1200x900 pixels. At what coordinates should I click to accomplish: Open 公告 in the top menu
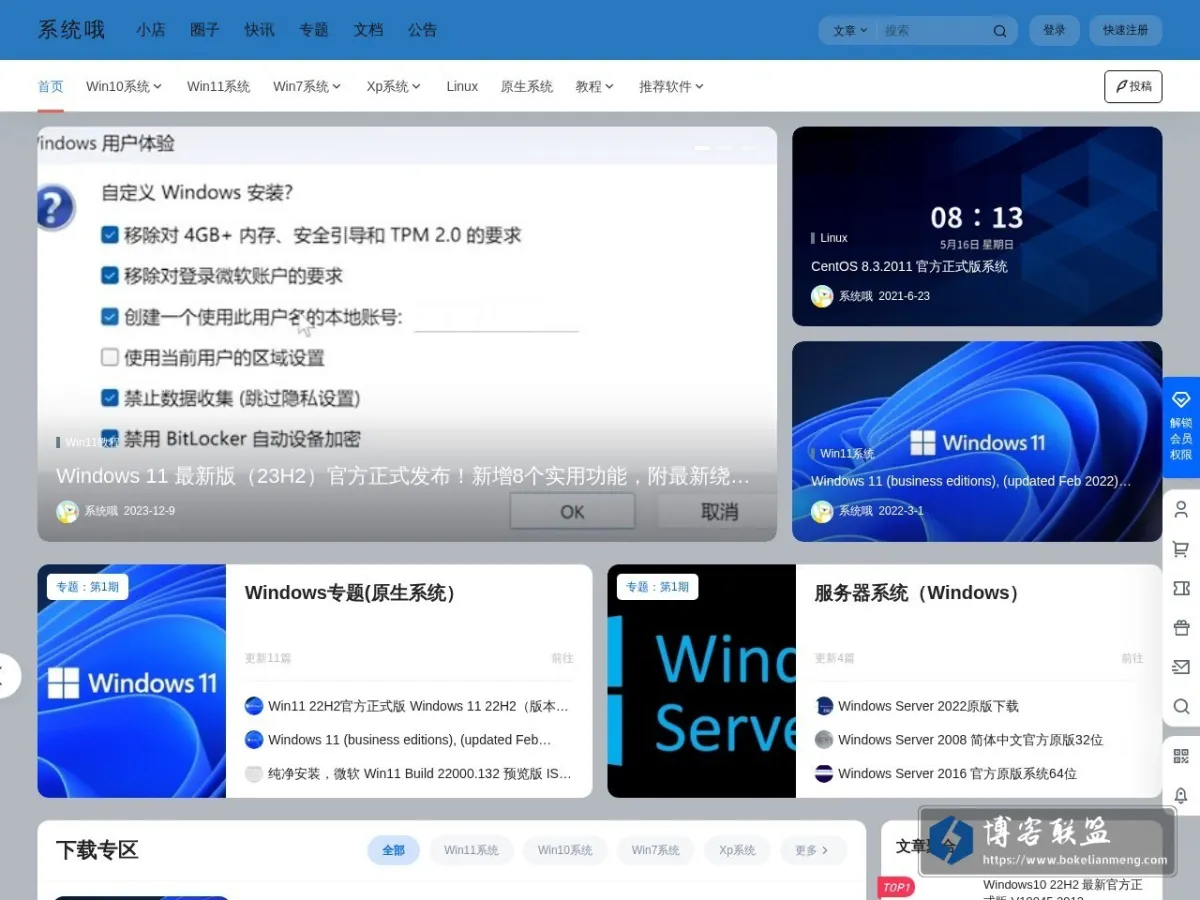click(x=422, y=30)
